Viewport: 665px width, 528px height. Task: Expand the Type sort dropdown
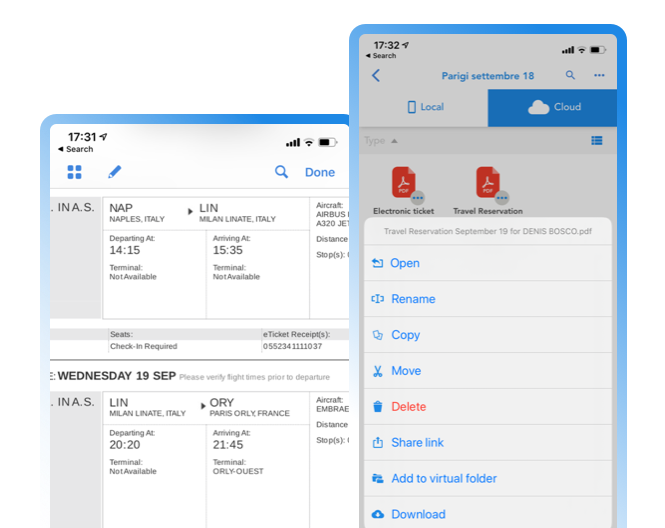(x=381, y=141)
